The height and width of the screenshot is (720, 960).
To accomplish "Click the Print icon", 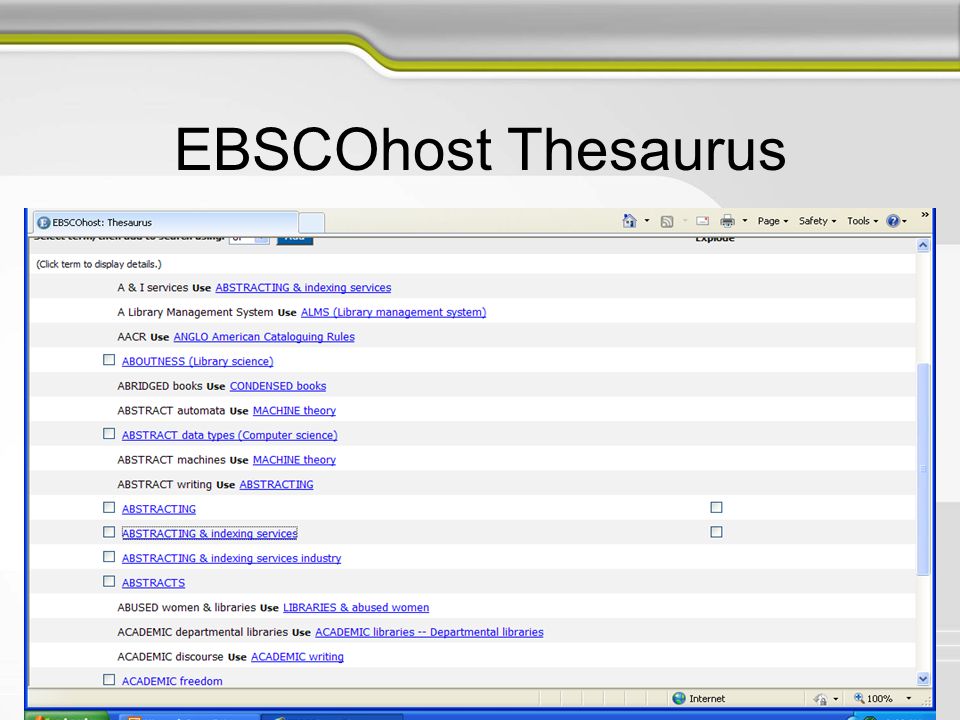I will tap(727, 221).
